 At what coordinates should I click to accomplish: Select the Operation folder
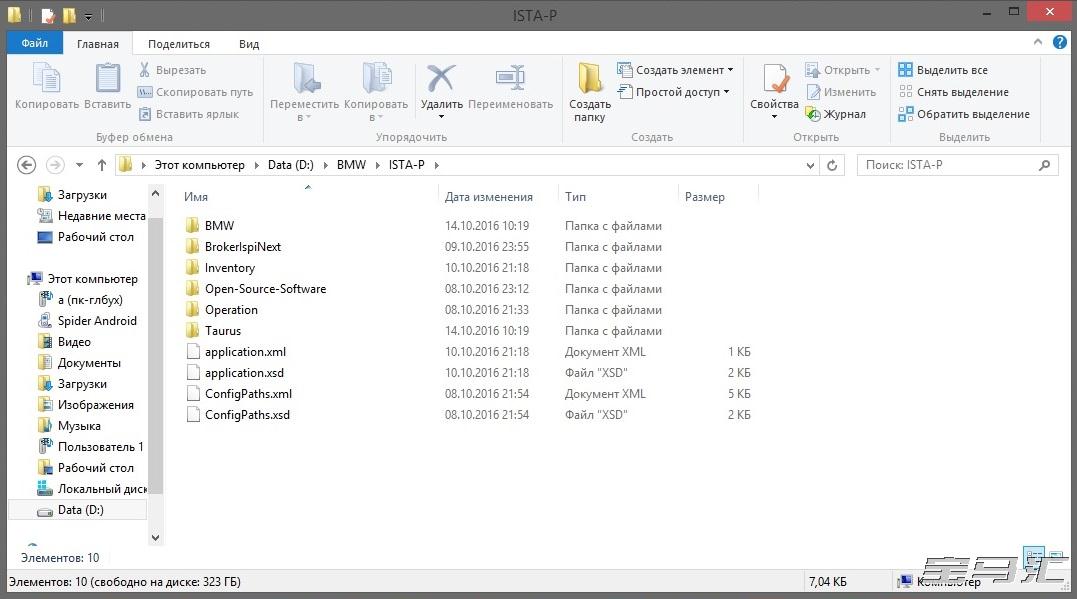231,310
